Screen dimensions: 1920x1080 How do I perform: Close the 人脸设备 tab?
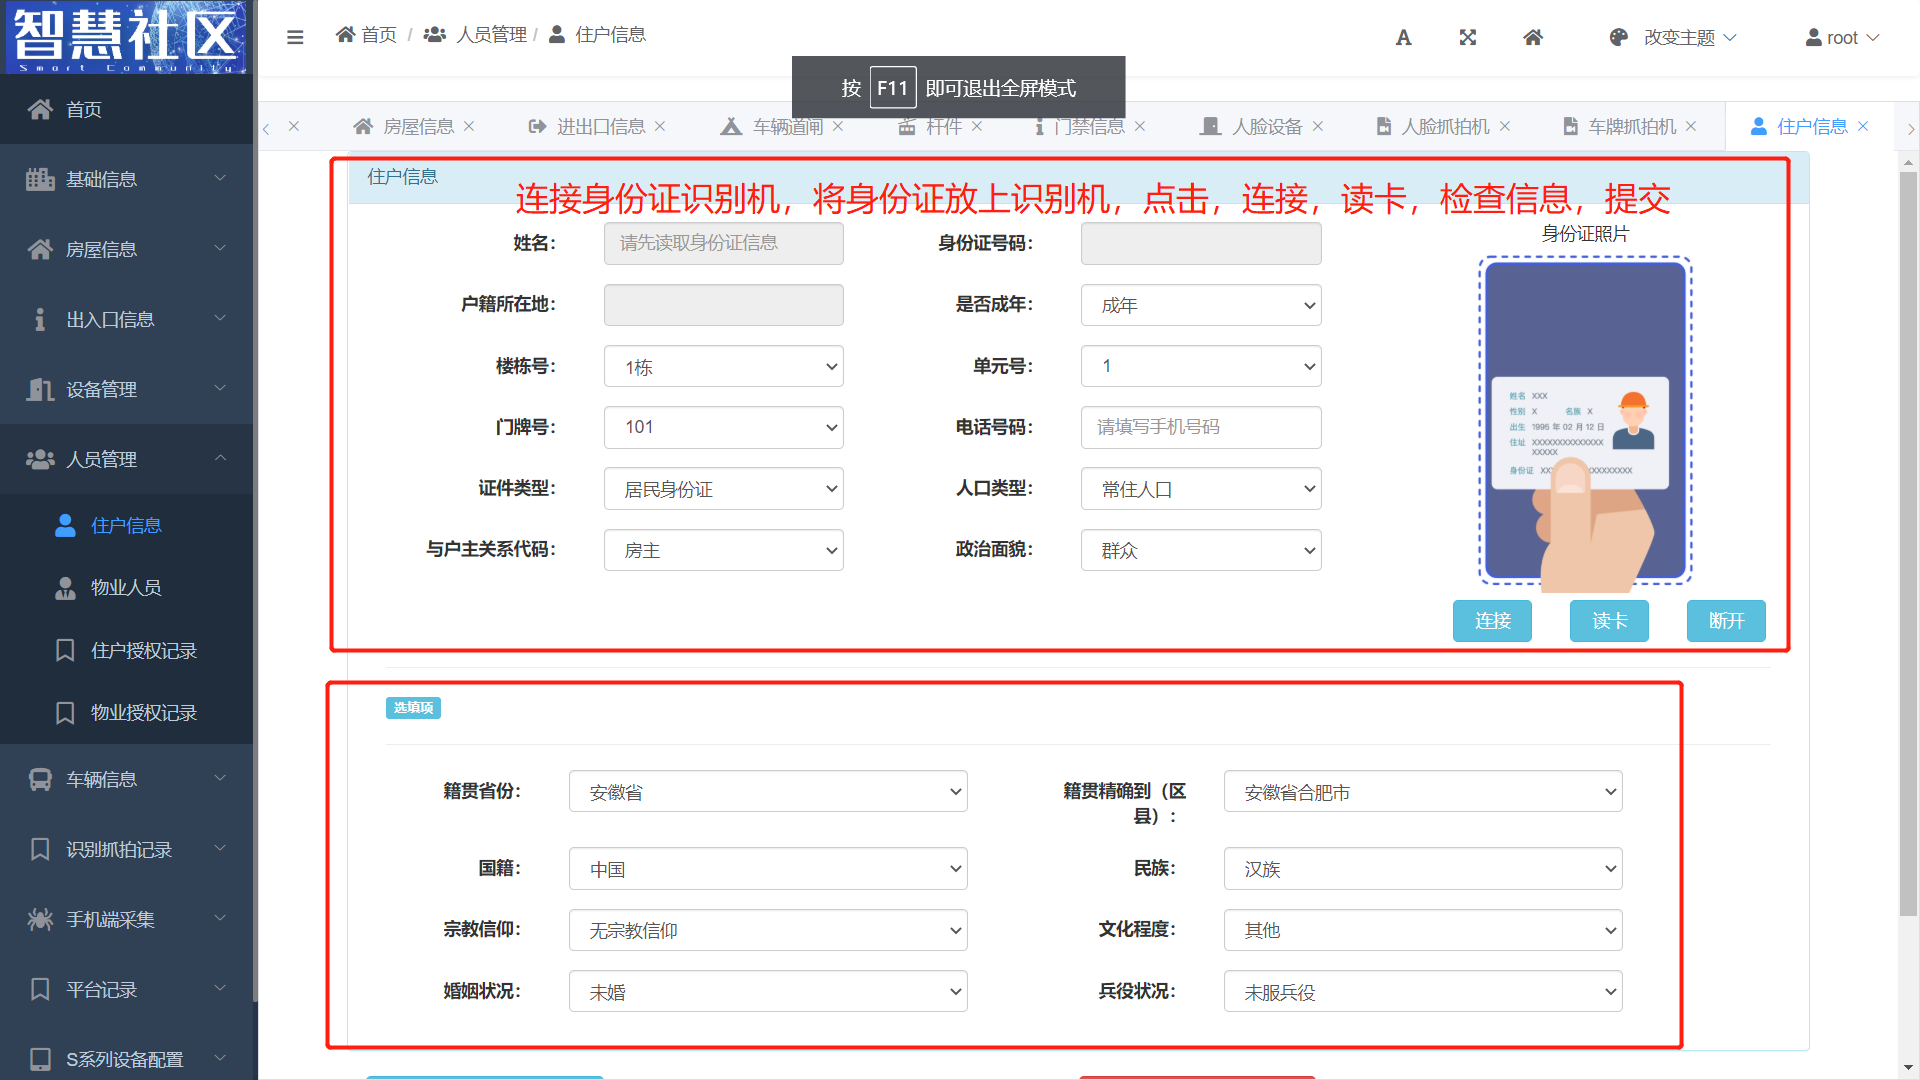tap(1318, 126)
